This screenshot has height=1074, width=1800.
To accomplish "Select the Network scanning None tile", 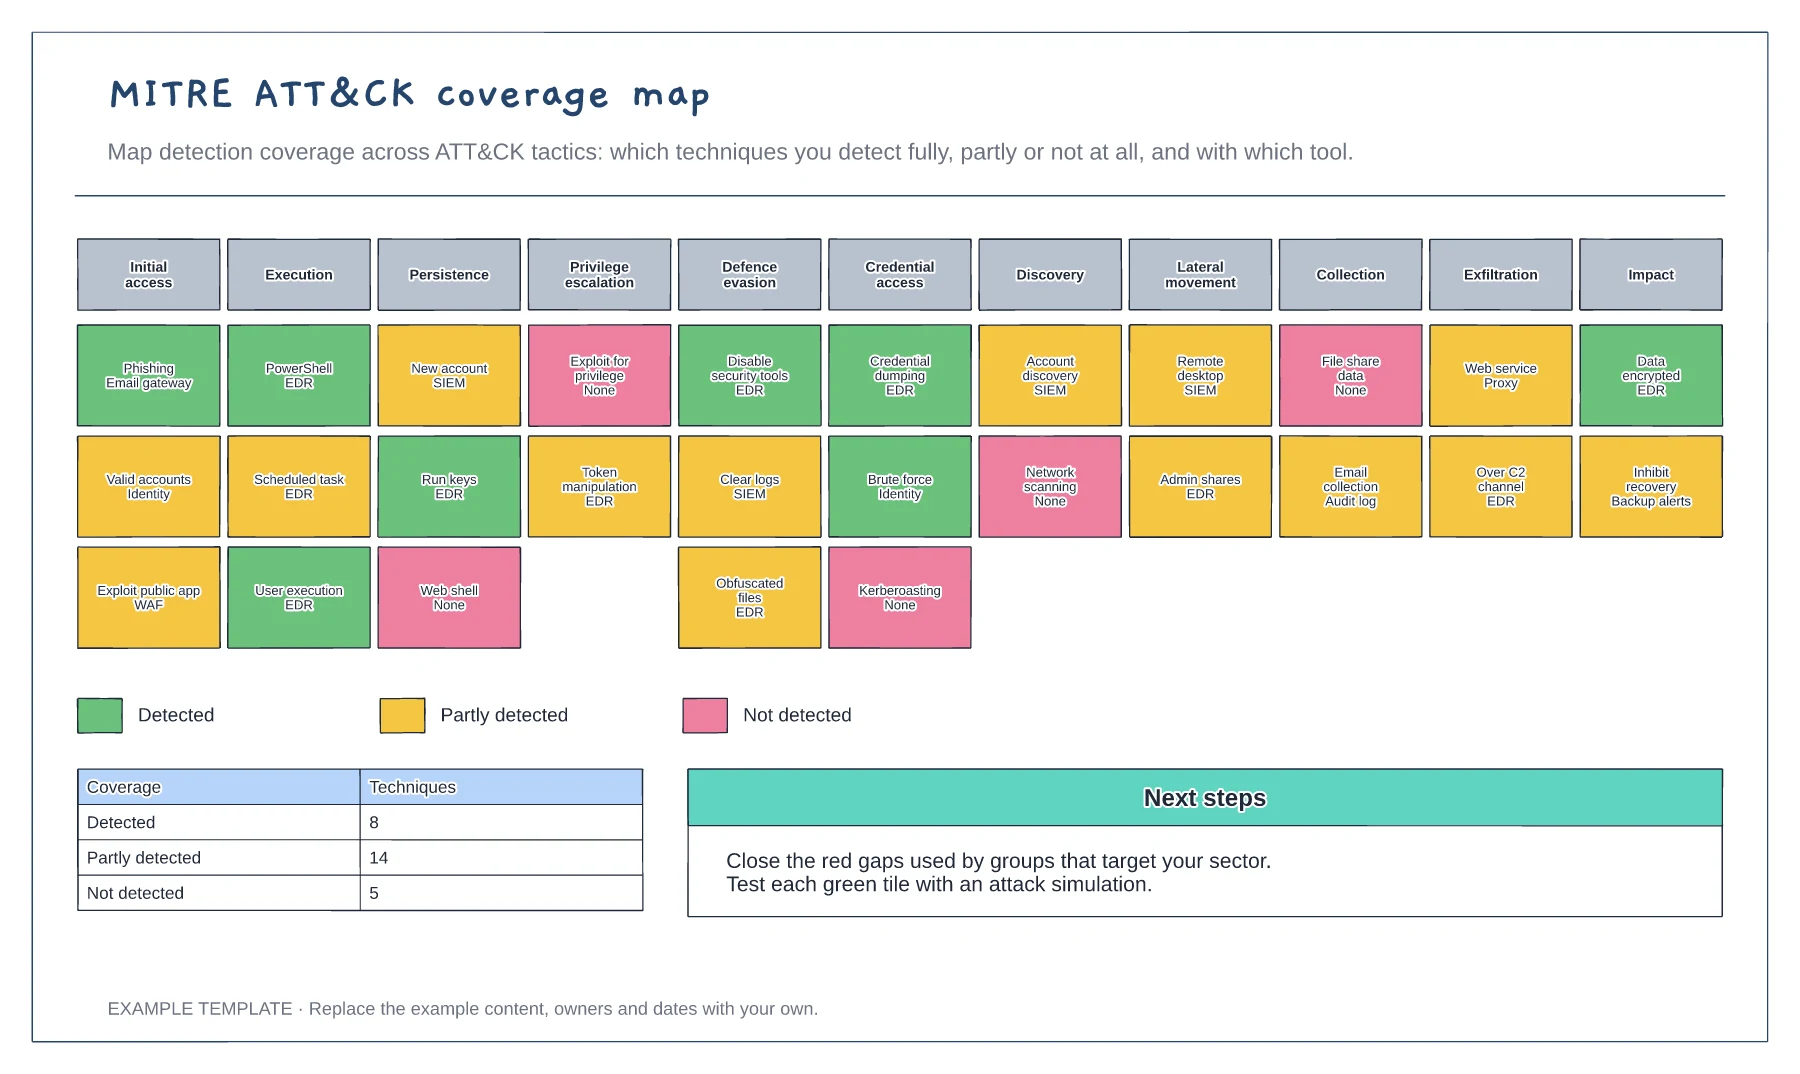I will pos(1050,487).
